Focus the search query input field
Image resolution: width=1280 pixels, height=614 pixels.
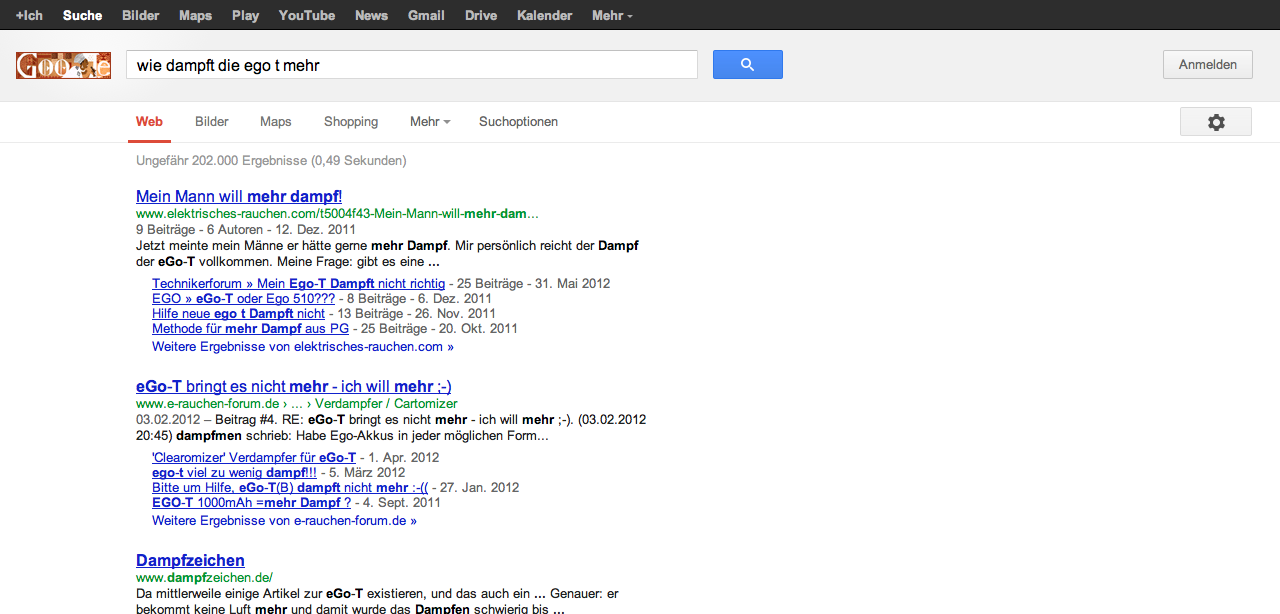[411, 65]
